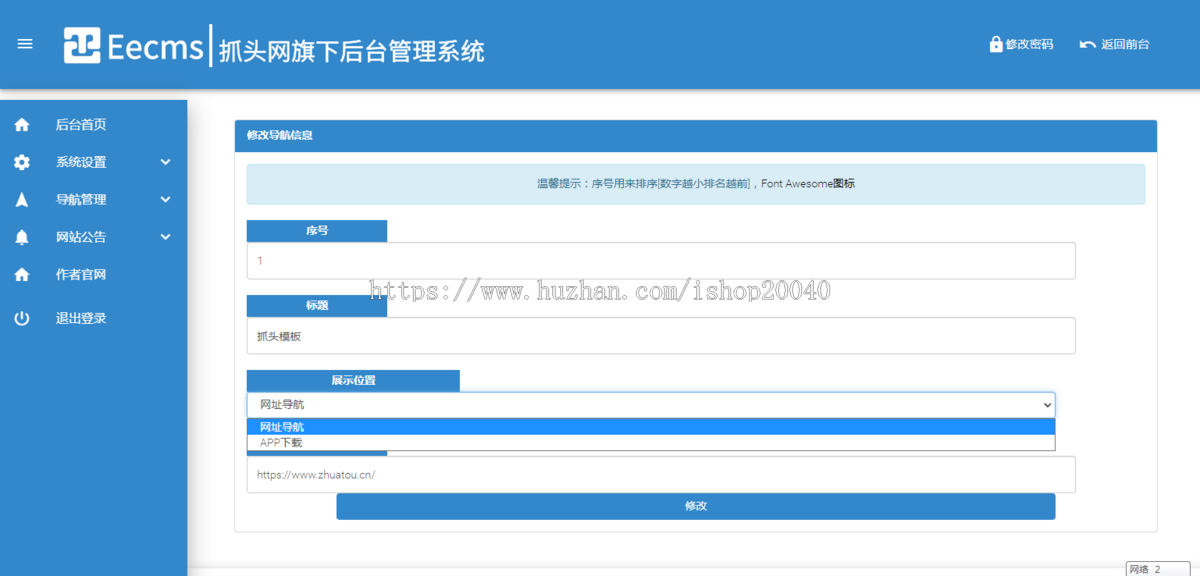This screenshot has width=1200, height=576.
Task: Click the blue 修改 submit button
Action: (x=696, y=506)
